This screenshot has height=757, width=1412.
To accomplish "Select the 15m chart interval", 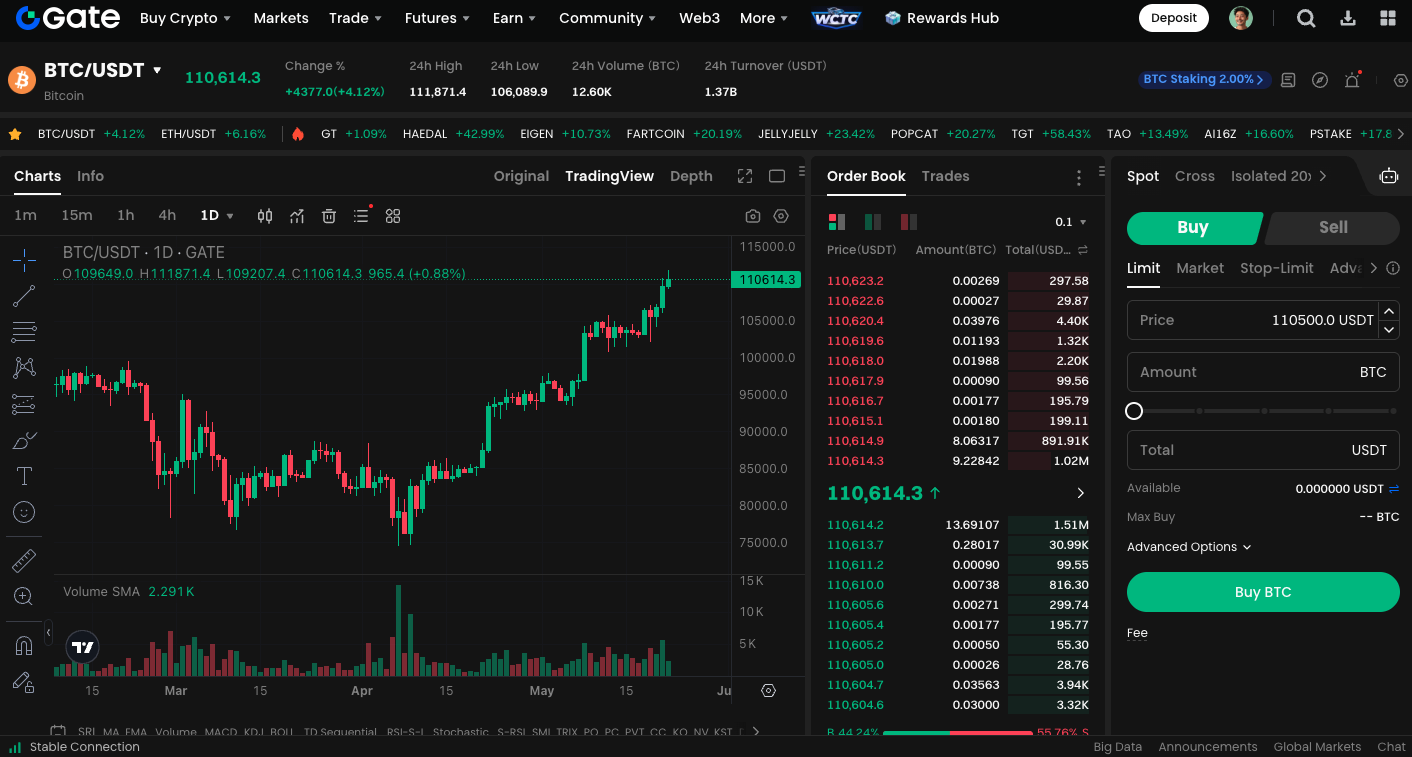I will 76,216.
